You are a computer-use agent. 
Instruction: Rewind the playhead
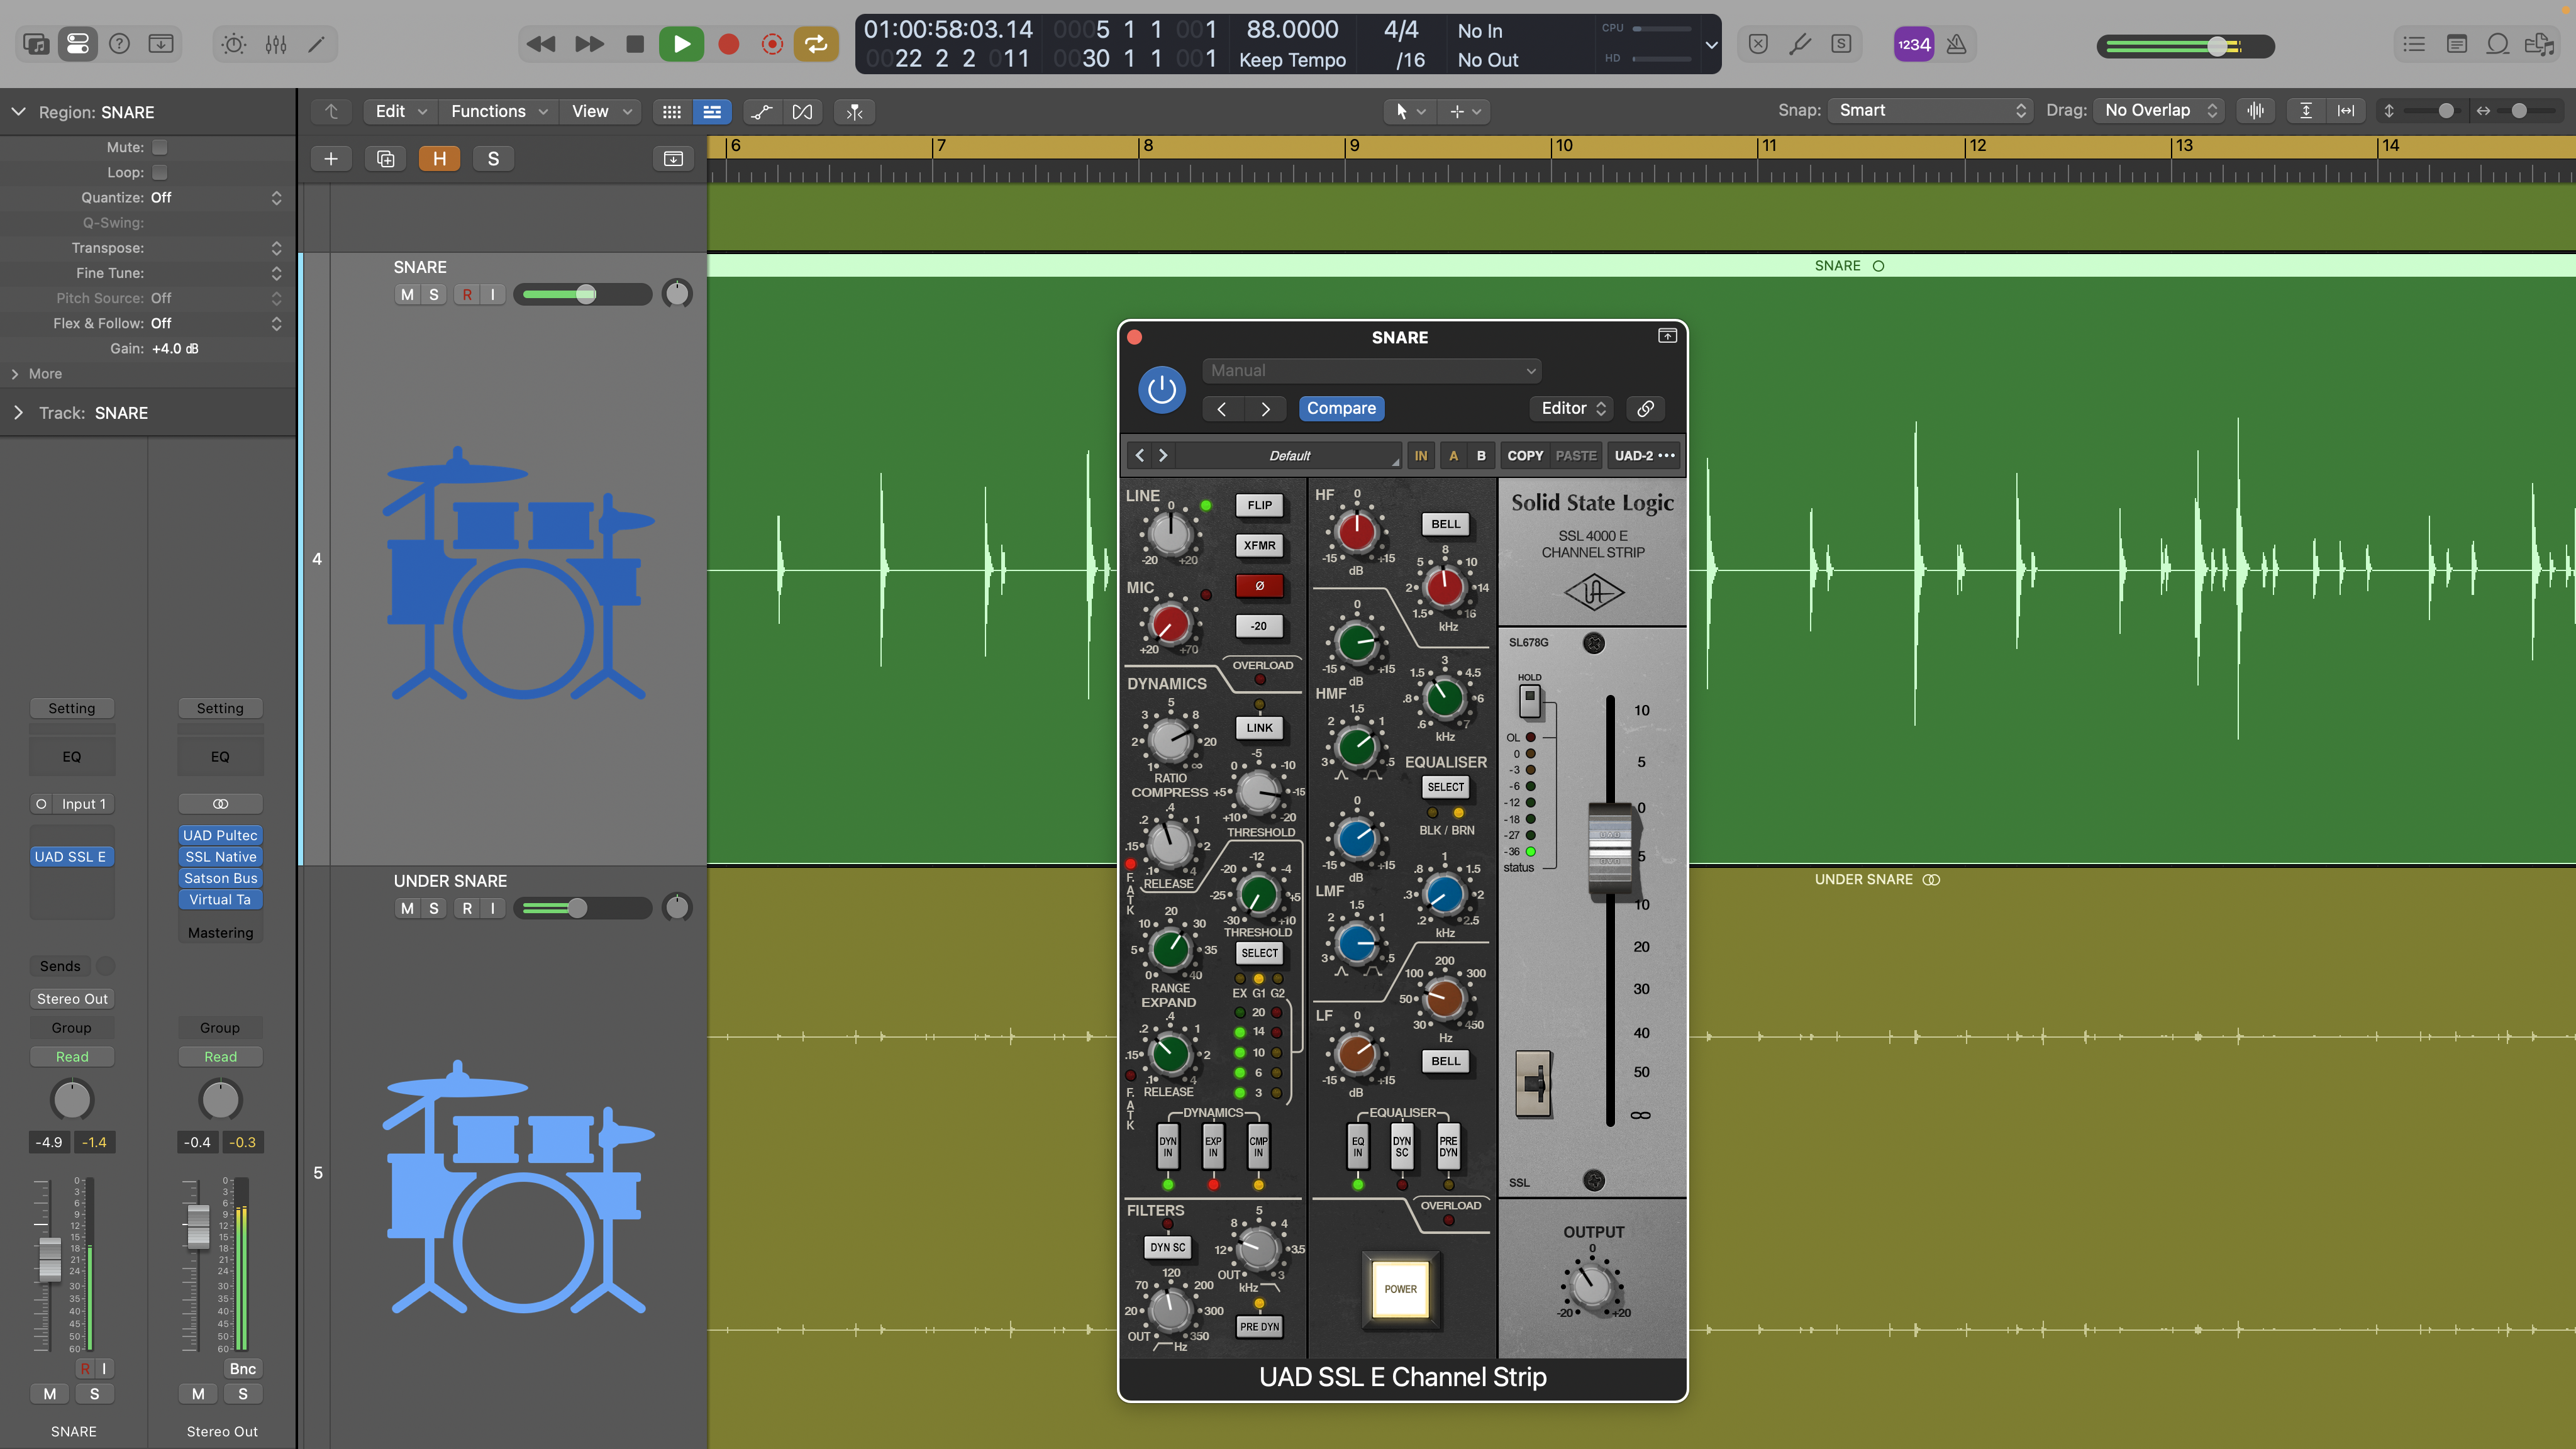(x=540, y=44)
